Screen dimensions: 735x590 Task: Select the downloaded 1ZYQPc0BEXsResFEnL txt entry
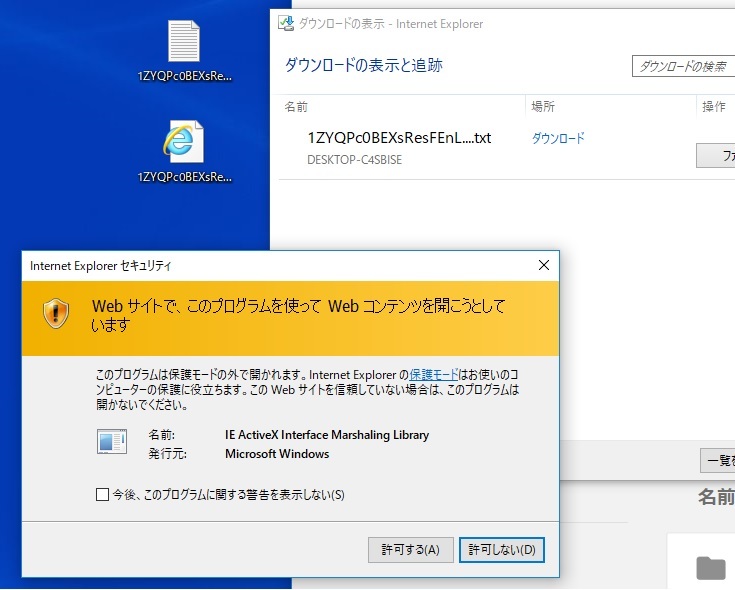point(399,138)
